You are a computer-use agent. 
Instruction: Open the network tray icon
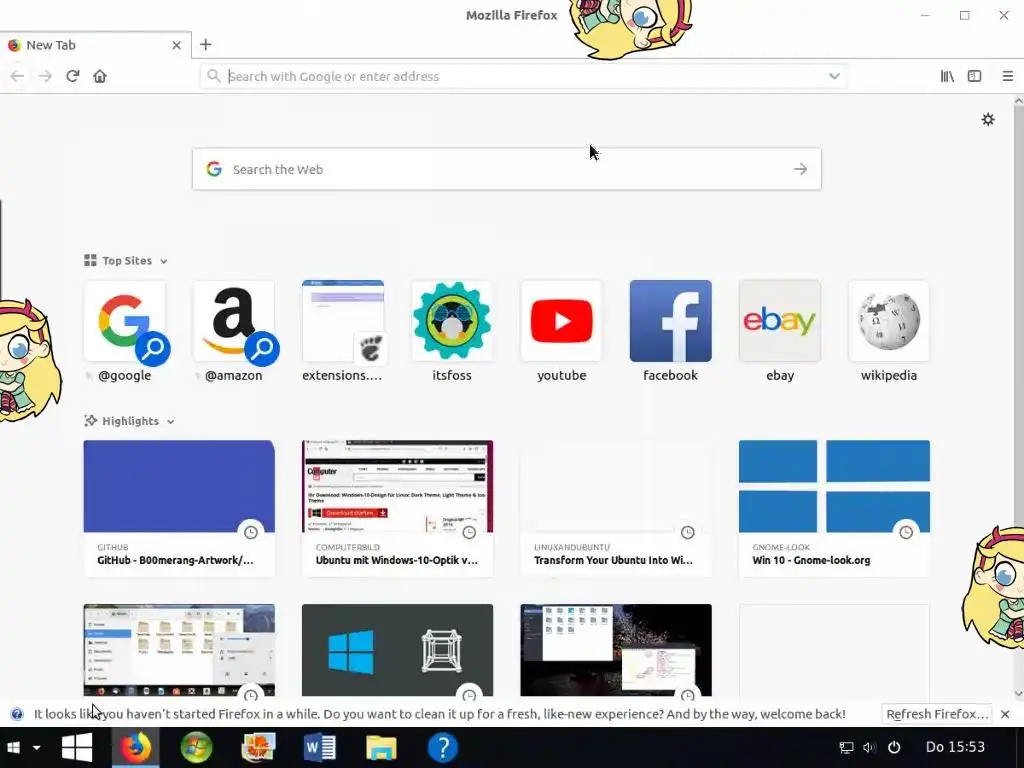(846, 747)
